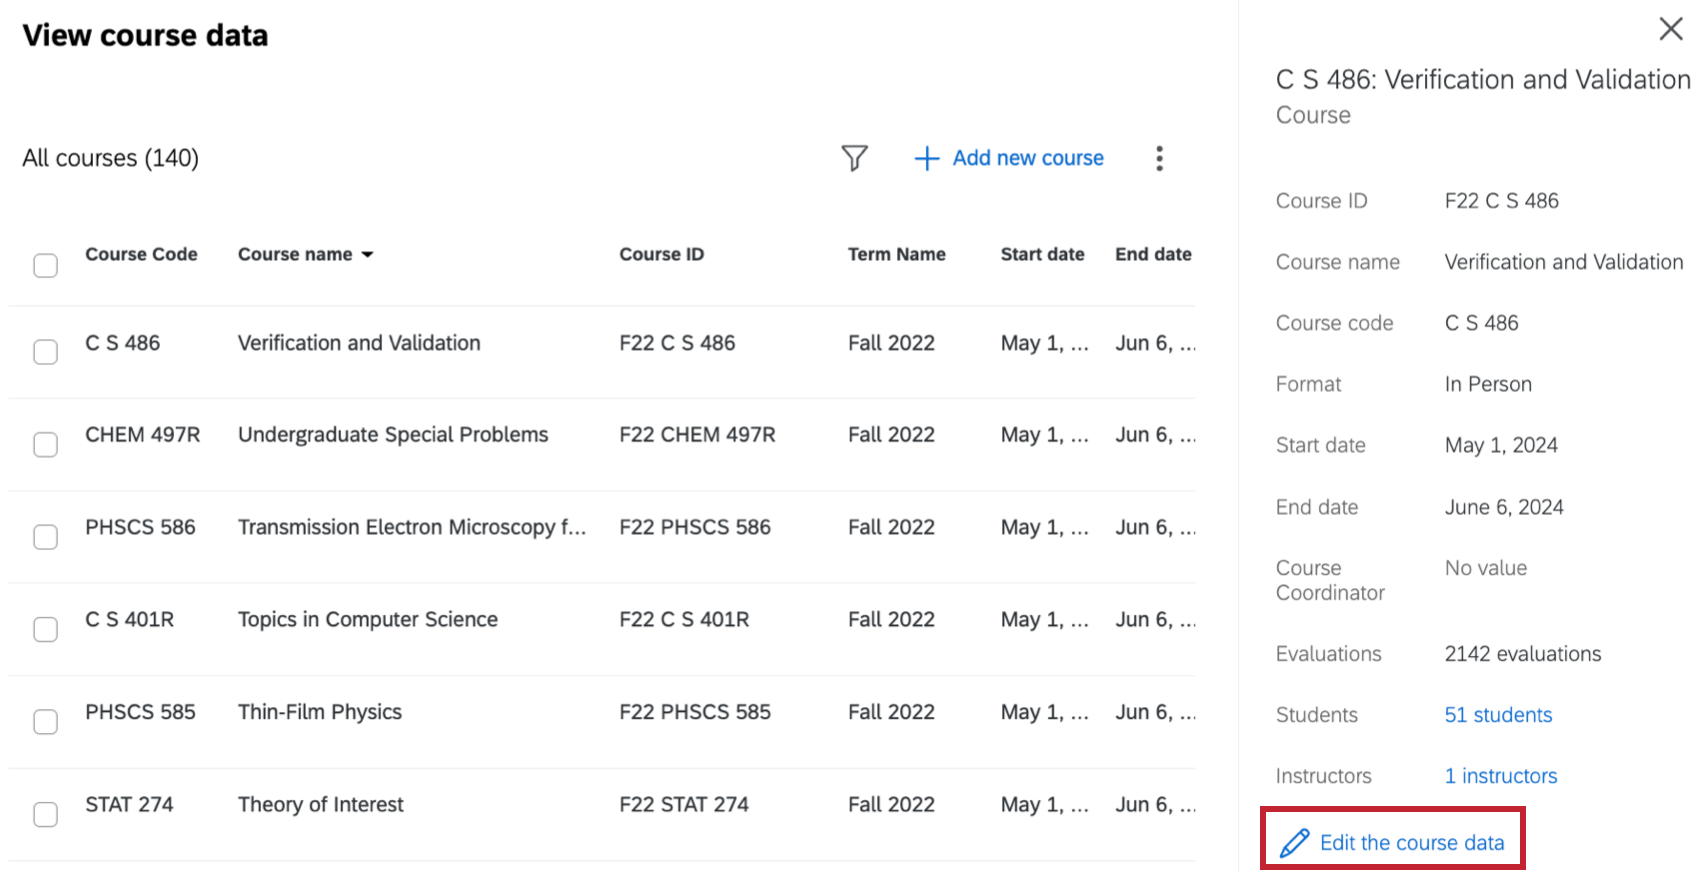1700x872 pixels.
Task: Open the 1 instructors link
Action: [1500, 776]
